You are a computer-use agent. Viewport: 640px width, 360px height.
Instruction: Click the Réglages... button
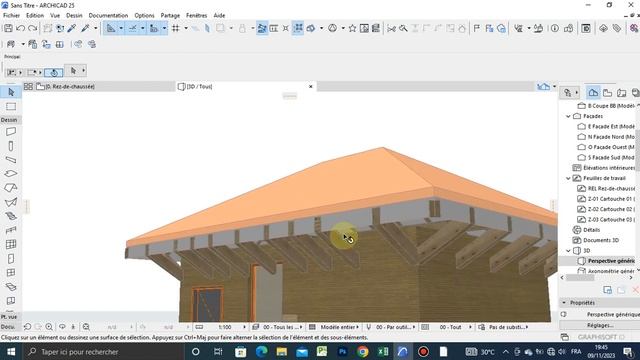point(600,325)
